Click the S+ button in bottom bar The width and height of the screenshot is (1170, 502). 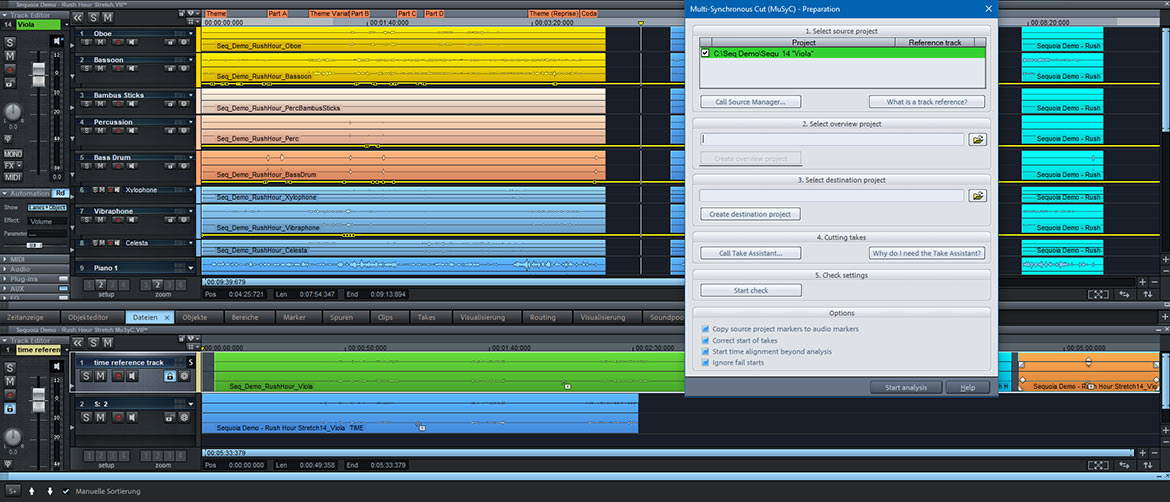click(x=12, y=491)
